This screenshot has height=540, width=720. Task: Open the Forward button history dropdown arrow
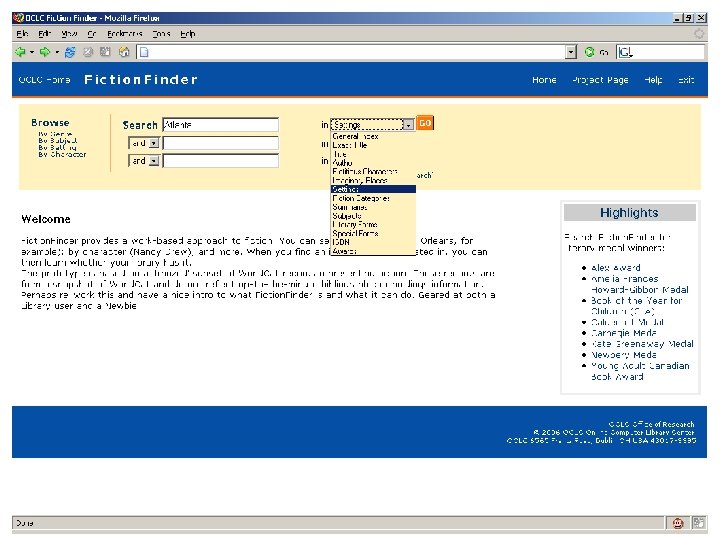click(57, 52)
